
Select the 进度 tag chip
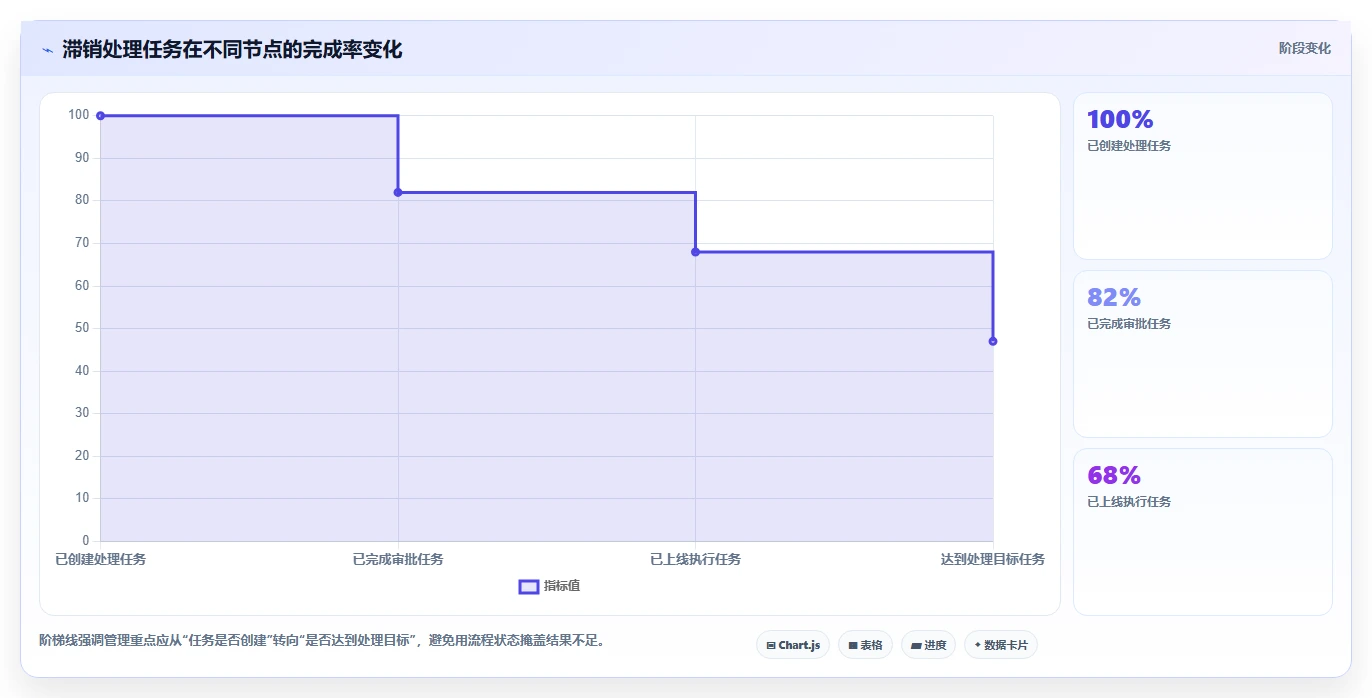point(928,645)
